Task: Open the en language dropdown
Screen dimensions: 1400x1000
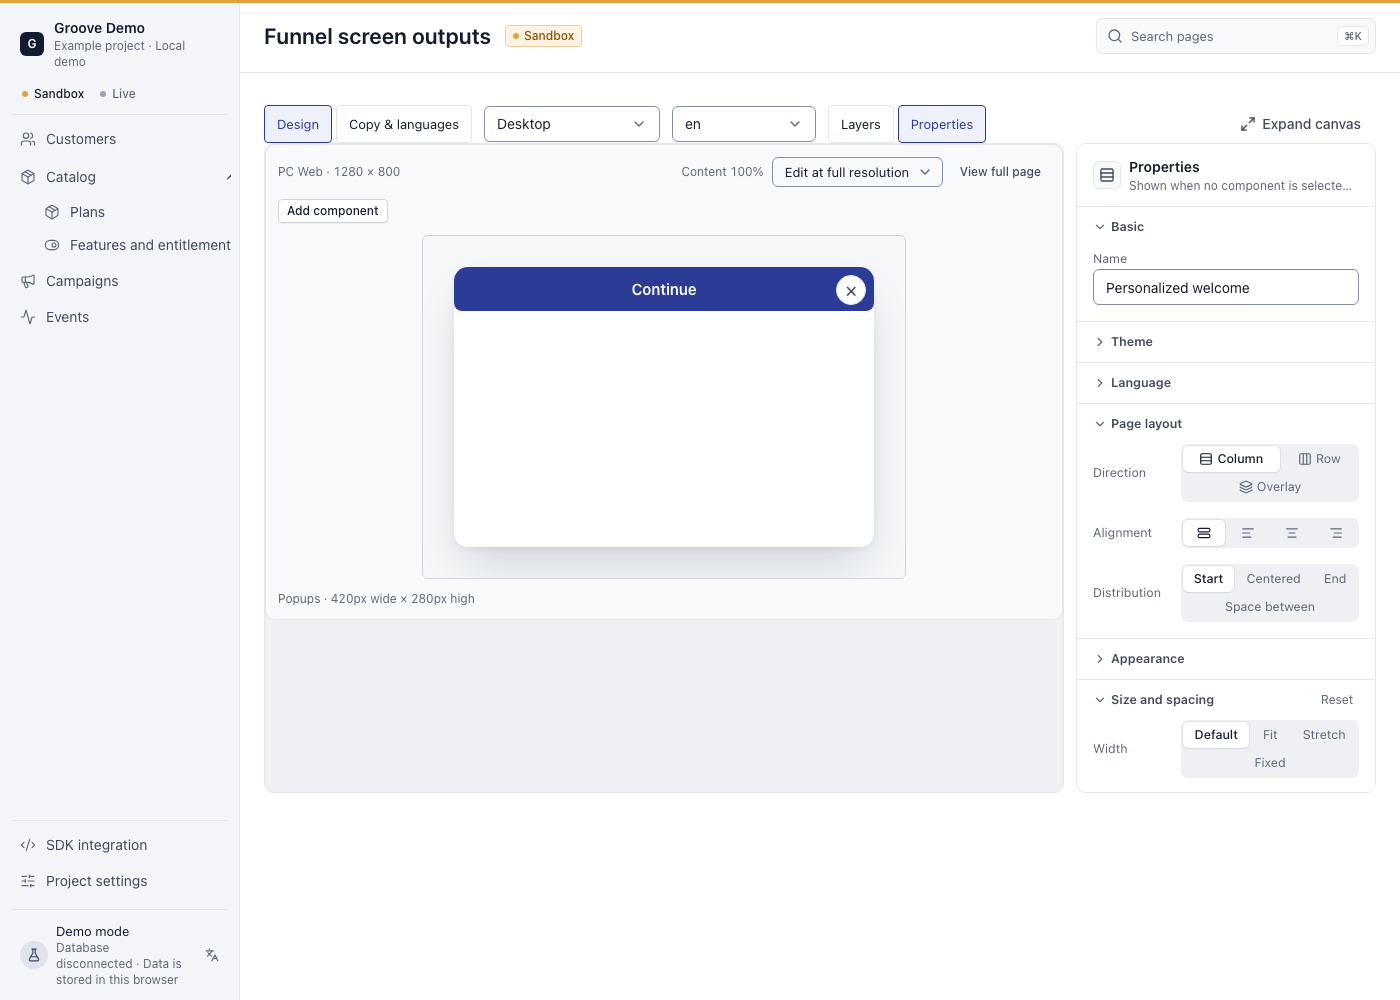Action: 744,124
